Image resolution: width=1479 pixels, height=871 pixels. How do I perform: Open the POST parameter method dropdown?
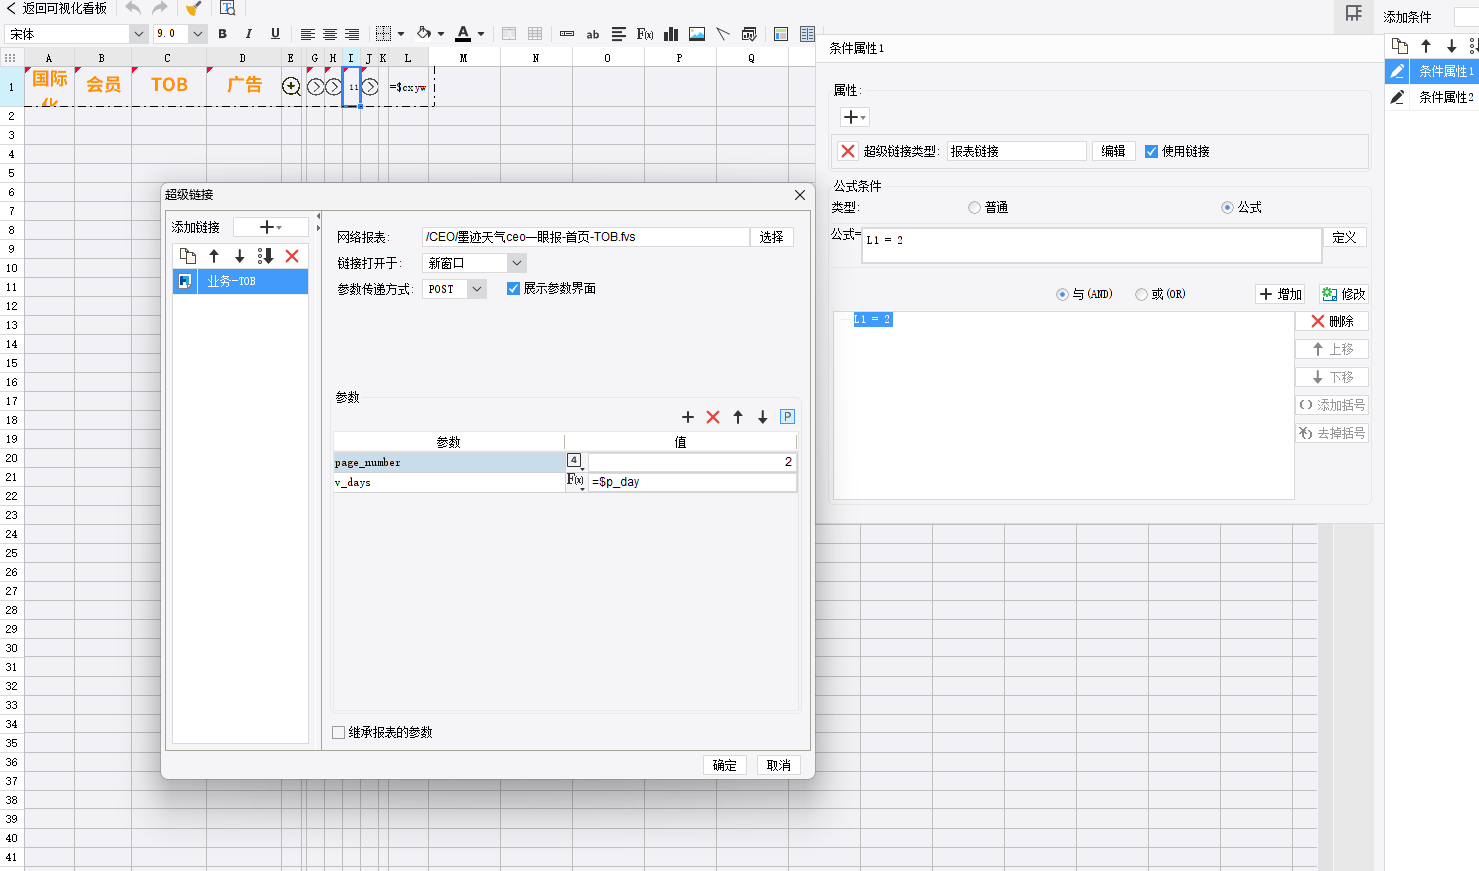click(x=477, y=289)
